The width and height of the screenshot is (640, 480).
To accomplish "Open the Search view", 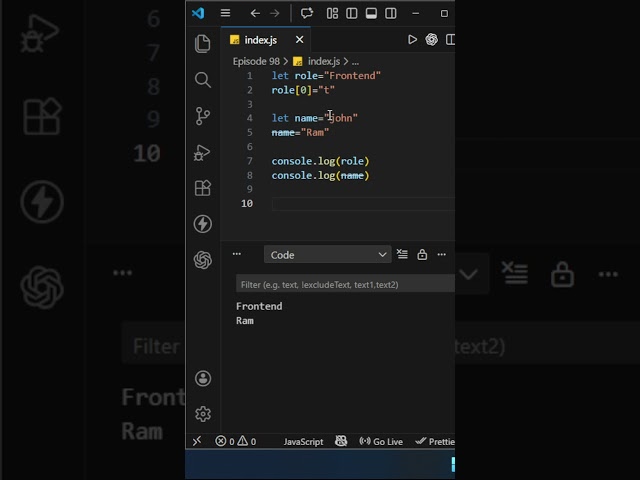I will pyautogui.click(x=202, y=80).
